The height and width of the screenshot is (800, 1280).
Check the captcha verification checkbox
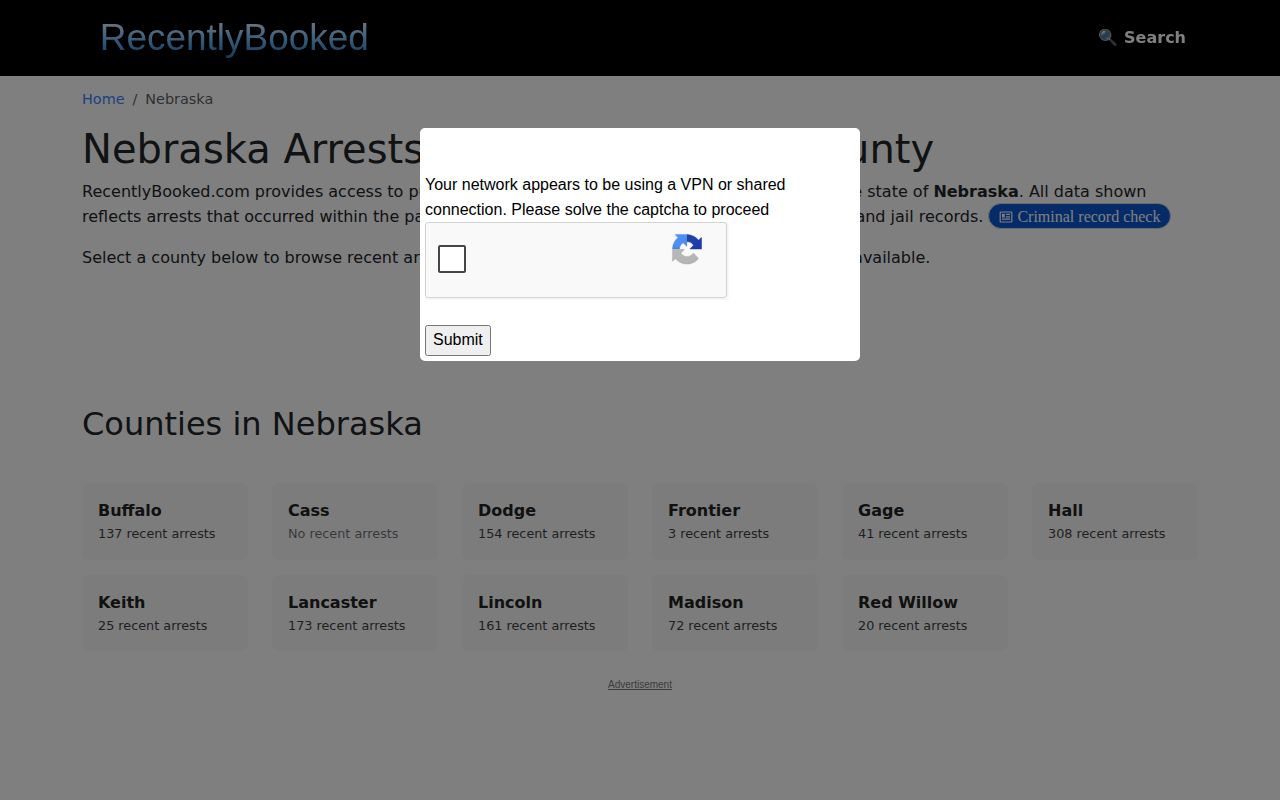click(452, 259)
